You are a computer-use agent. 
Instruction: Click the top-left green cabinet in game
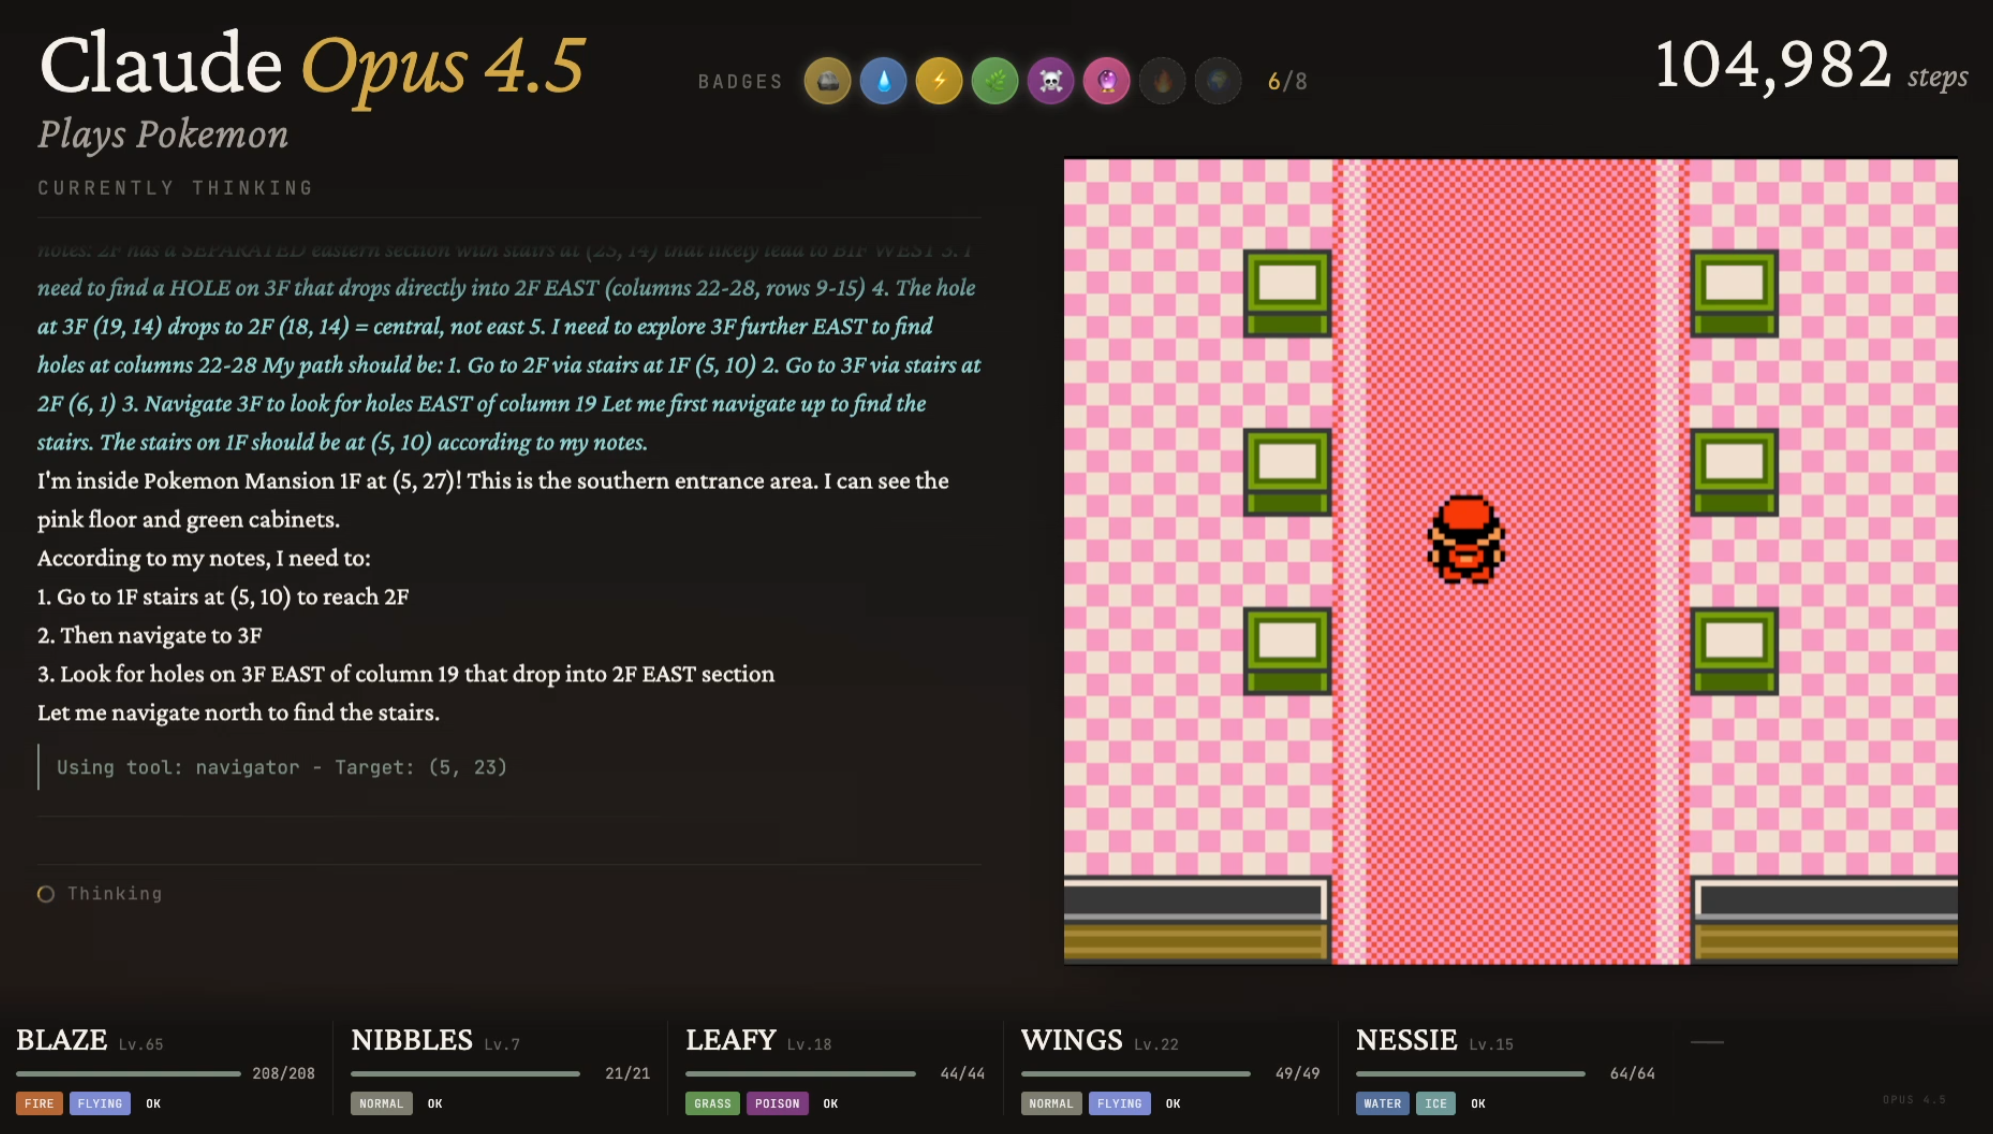click(1287, 292)
